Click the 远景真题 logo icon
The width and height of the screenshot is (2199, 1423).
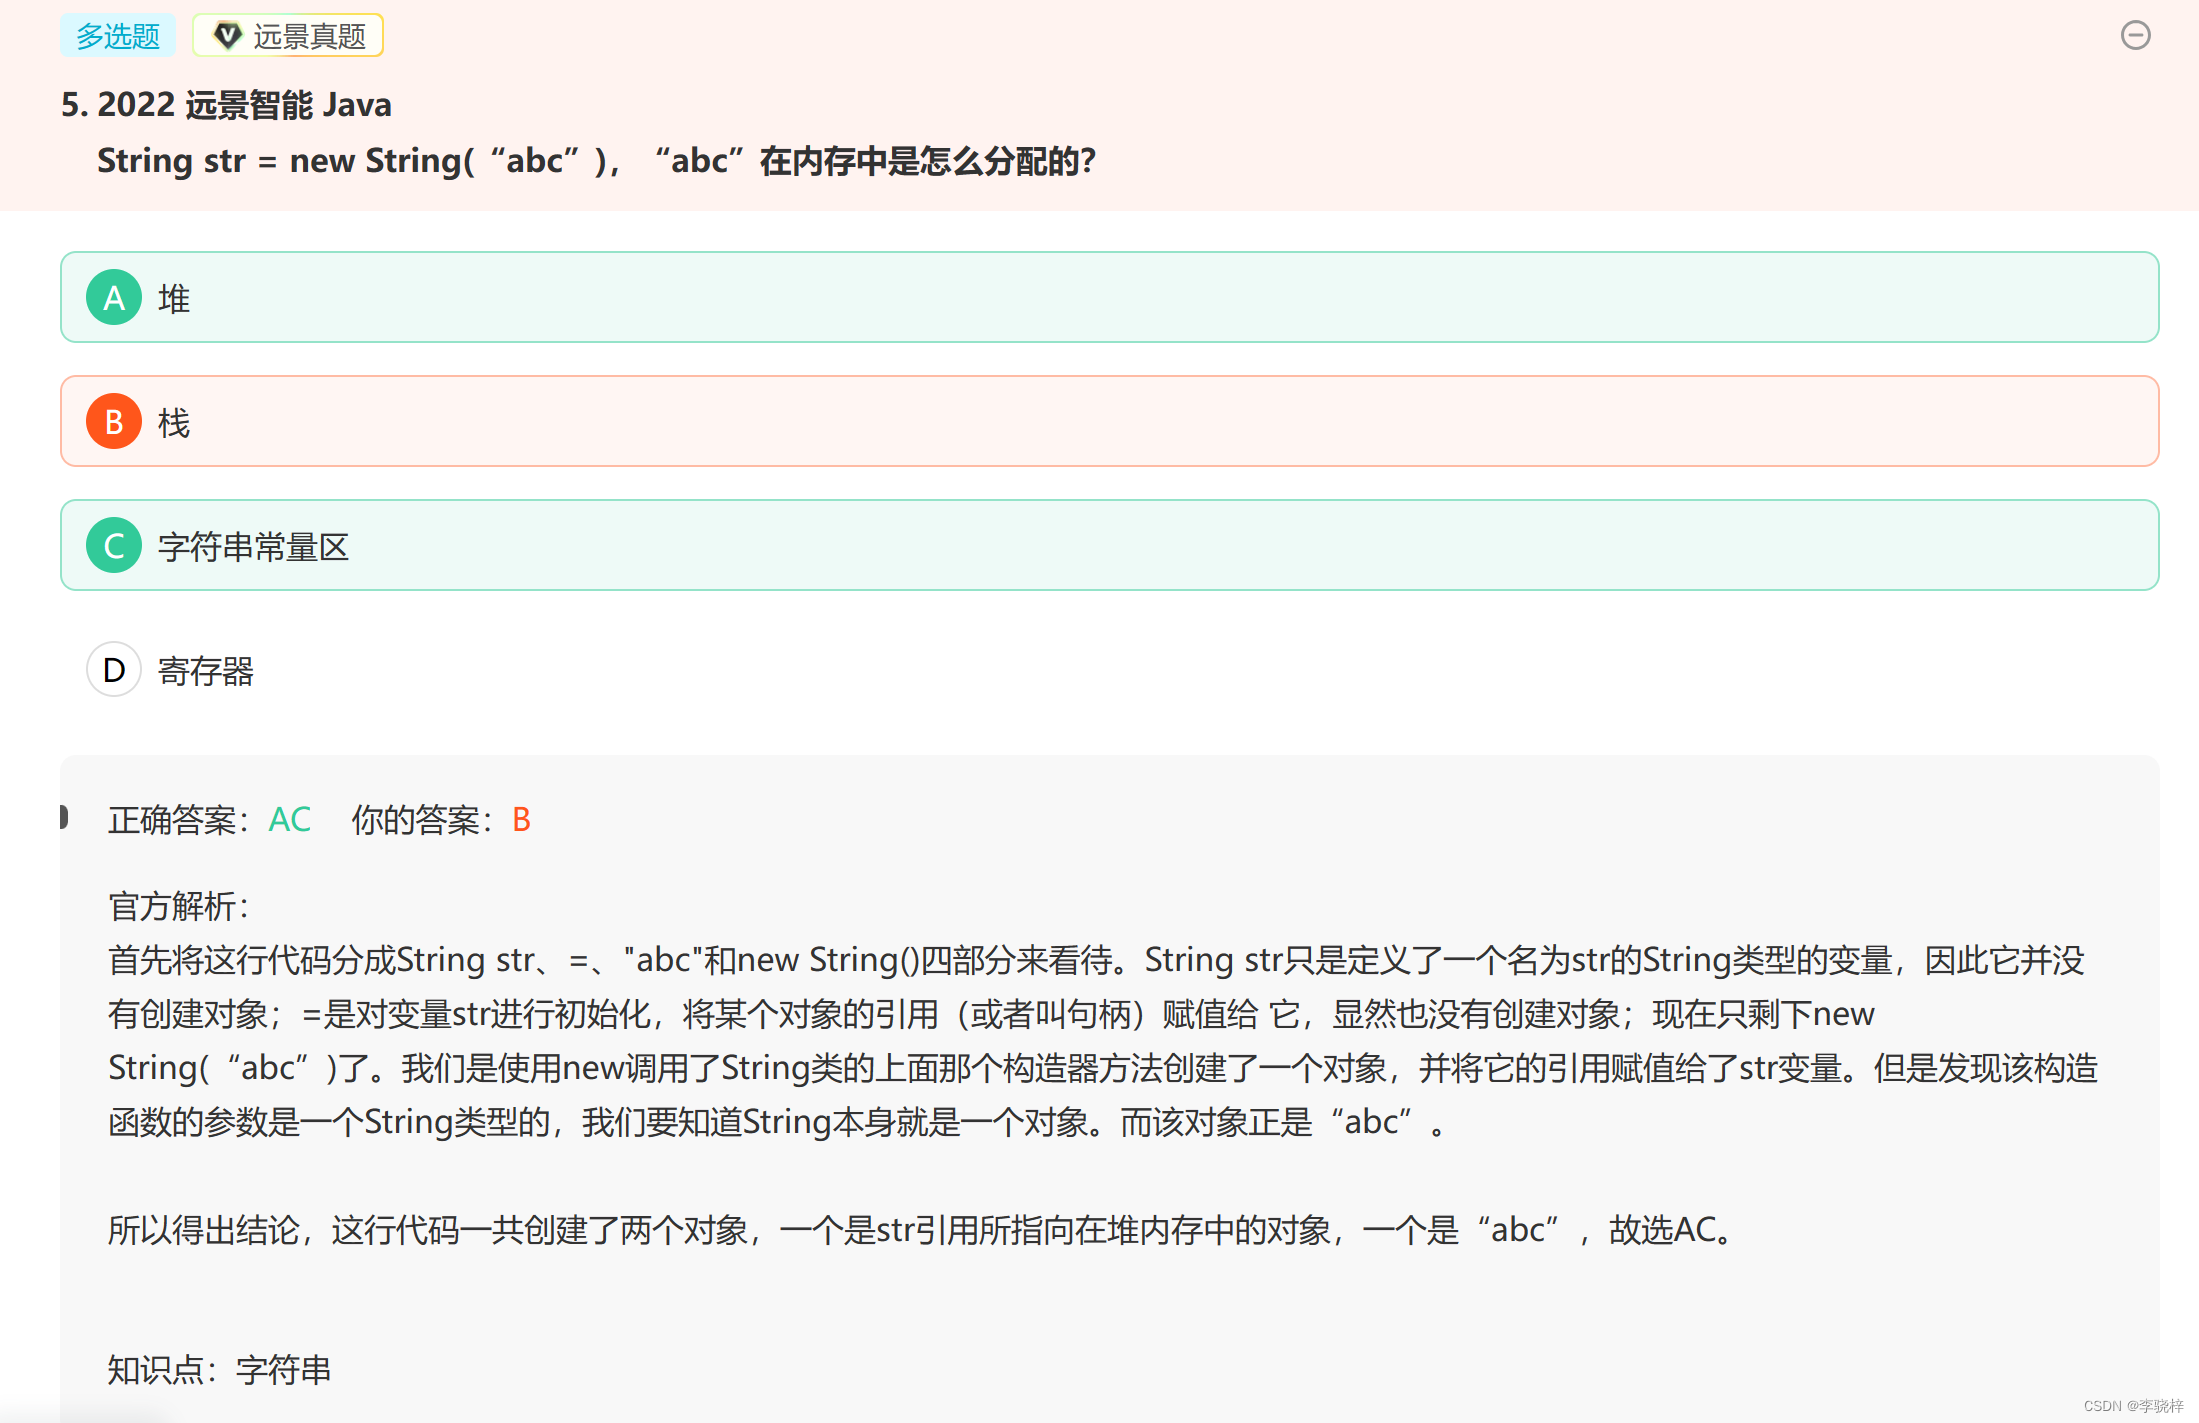228,36
